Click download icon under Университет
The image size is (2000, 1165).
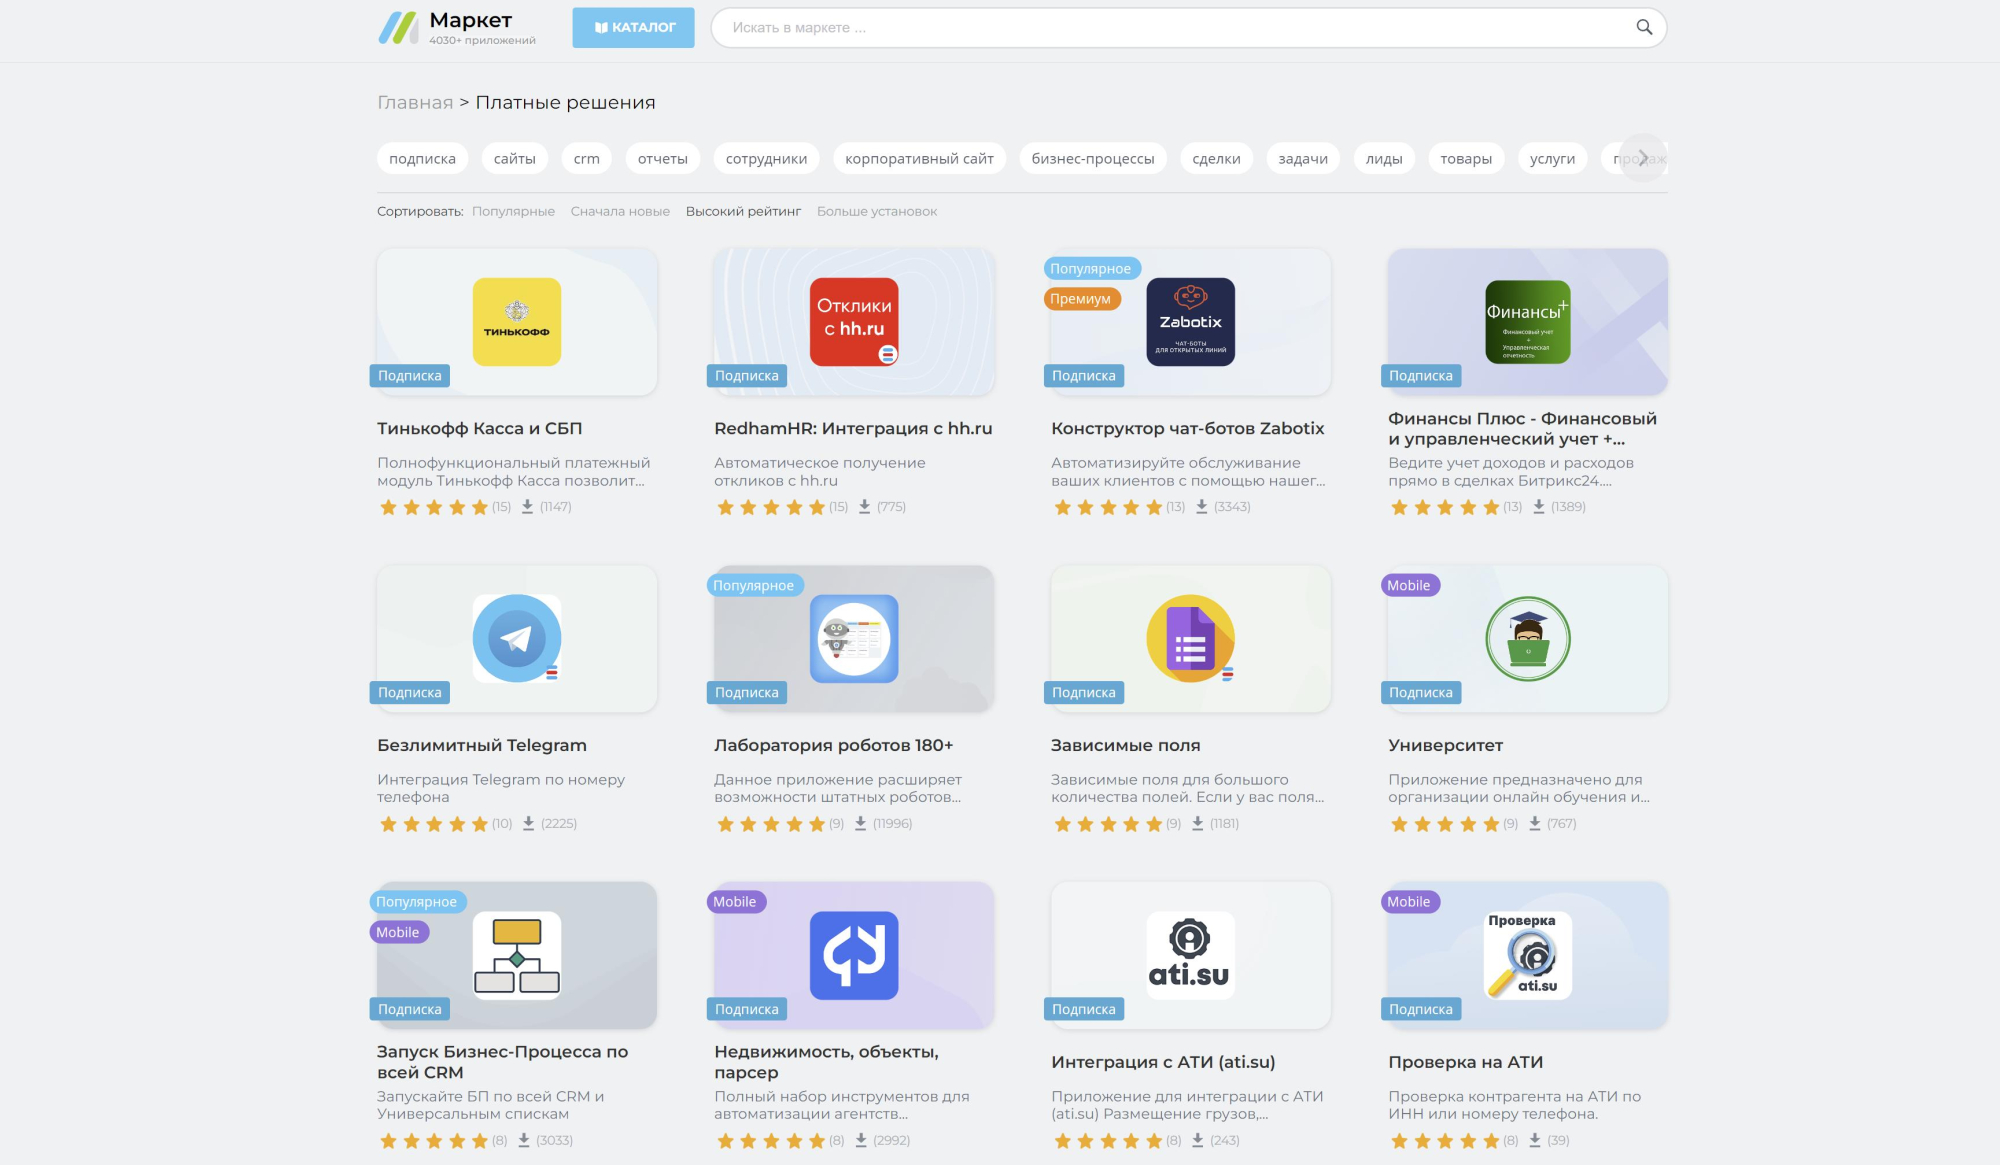pyautogui.click(x=1534, y=824)
